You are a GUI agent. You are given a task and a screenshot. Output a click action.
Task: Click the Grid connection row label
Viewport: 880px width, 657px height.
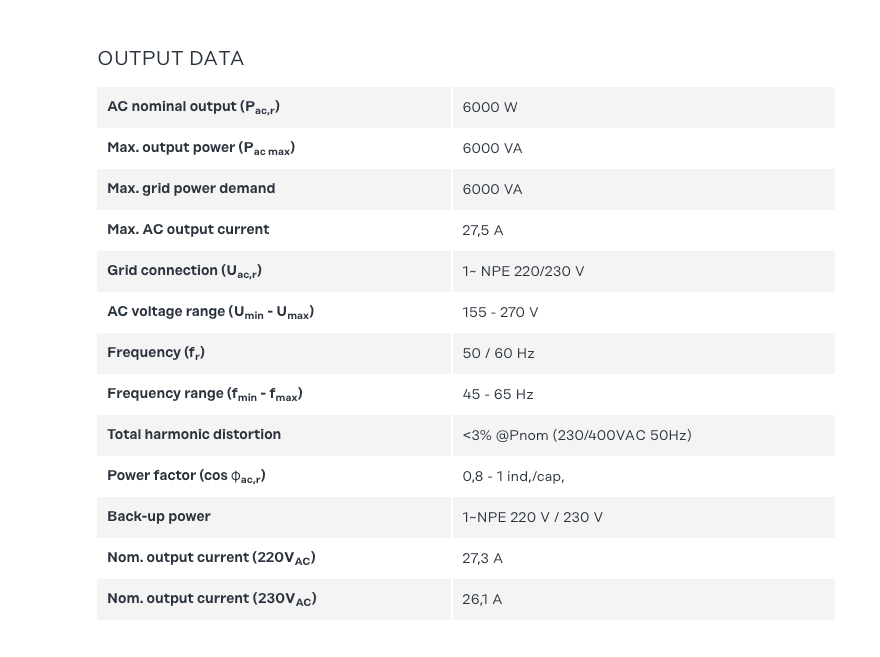tap(184, 271)
